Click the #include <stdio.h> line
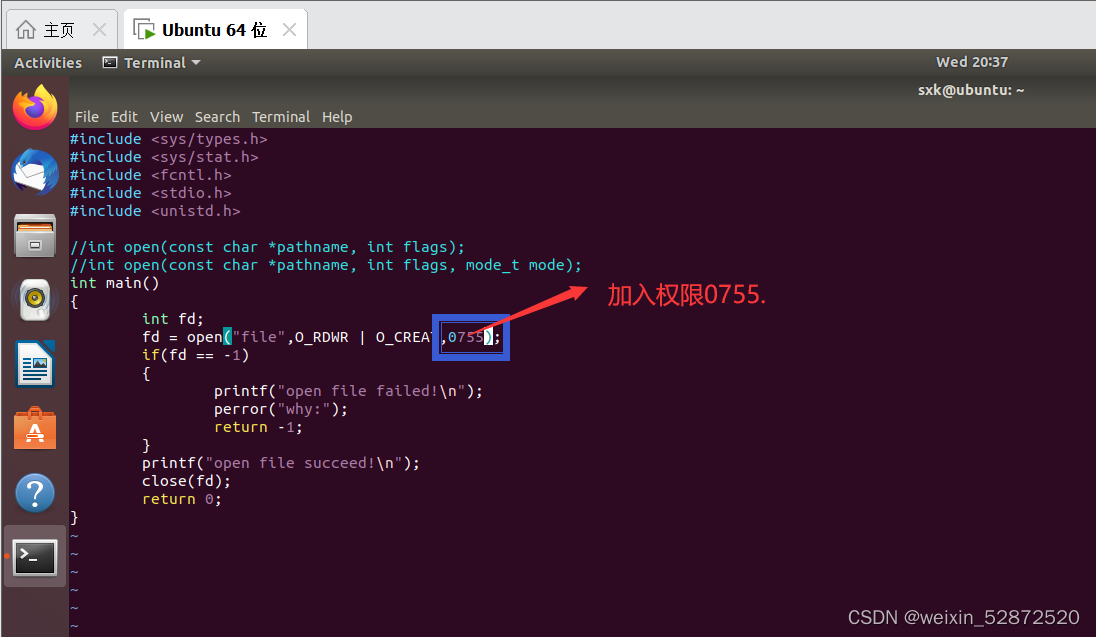The image size is (1096, 637). coord(150,193)
